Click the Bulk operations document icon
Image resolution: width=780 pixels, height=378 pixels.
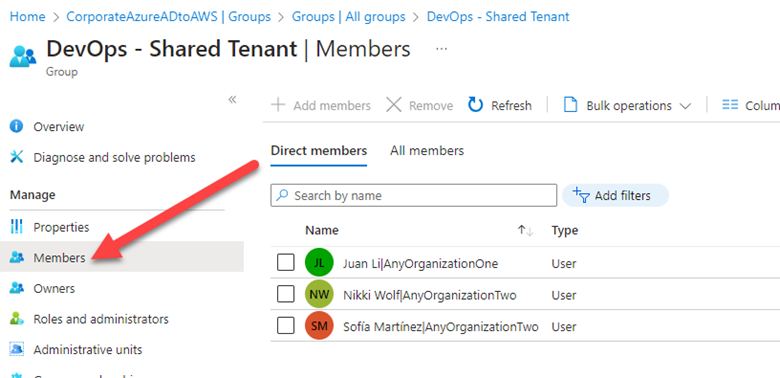click(570, 105)
